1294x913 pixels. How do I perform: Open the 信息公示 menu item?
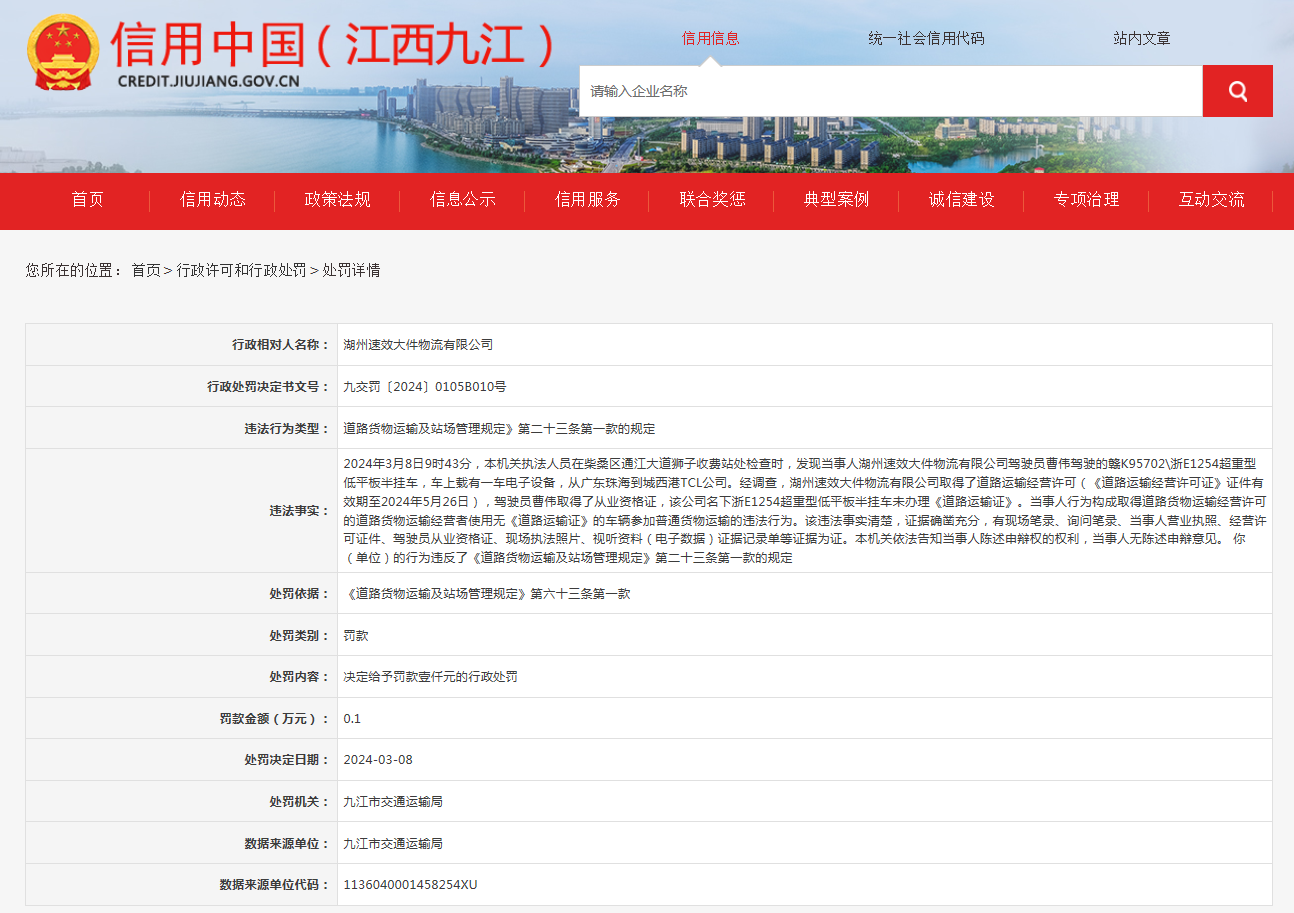[462, 199]
